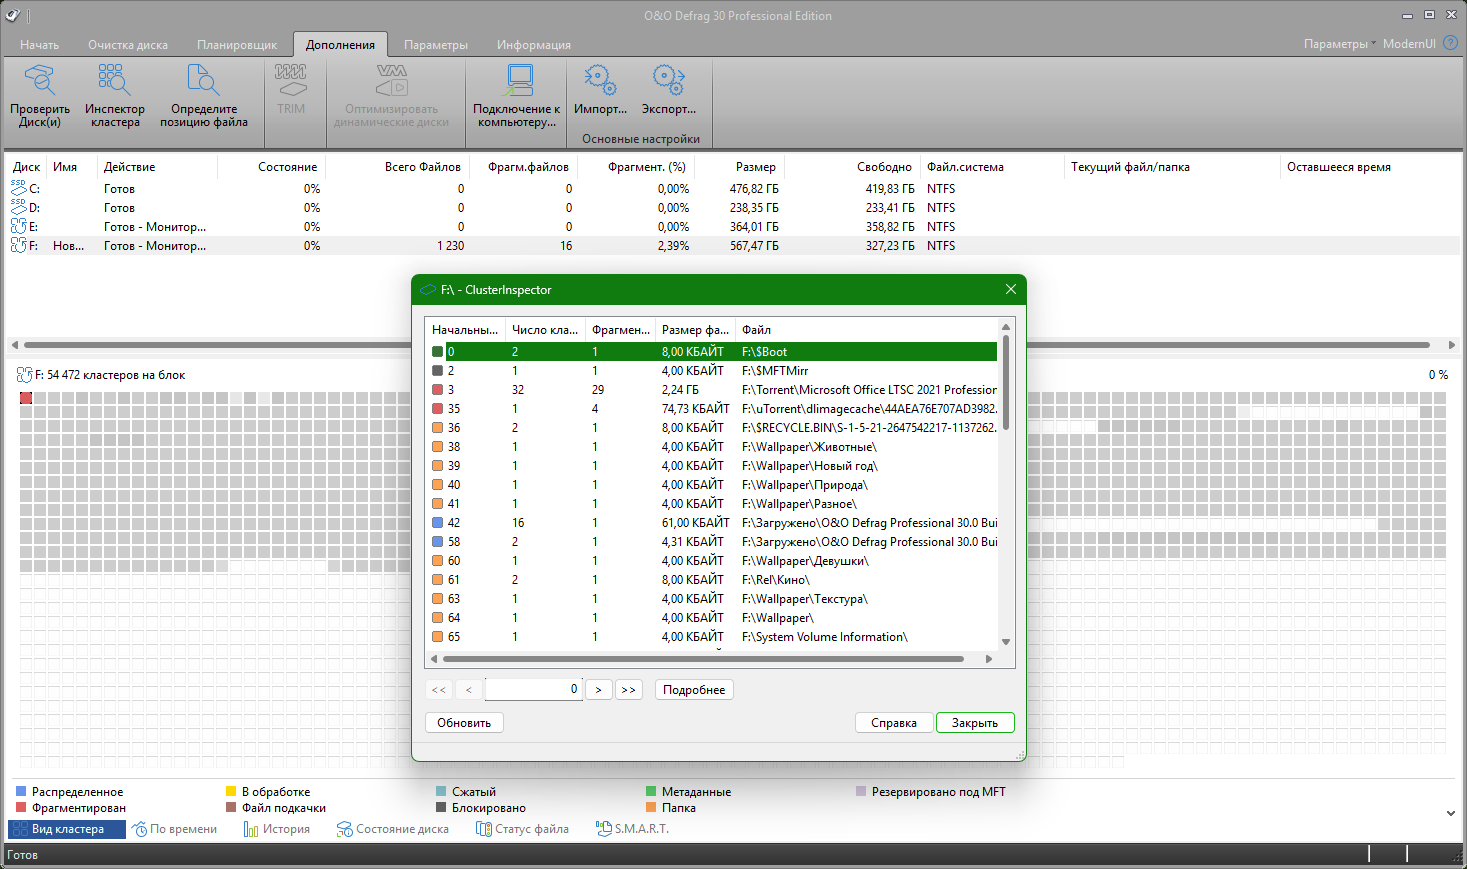
Task: Switch to Планировщик ribbon tab
Action: [237, 45]
